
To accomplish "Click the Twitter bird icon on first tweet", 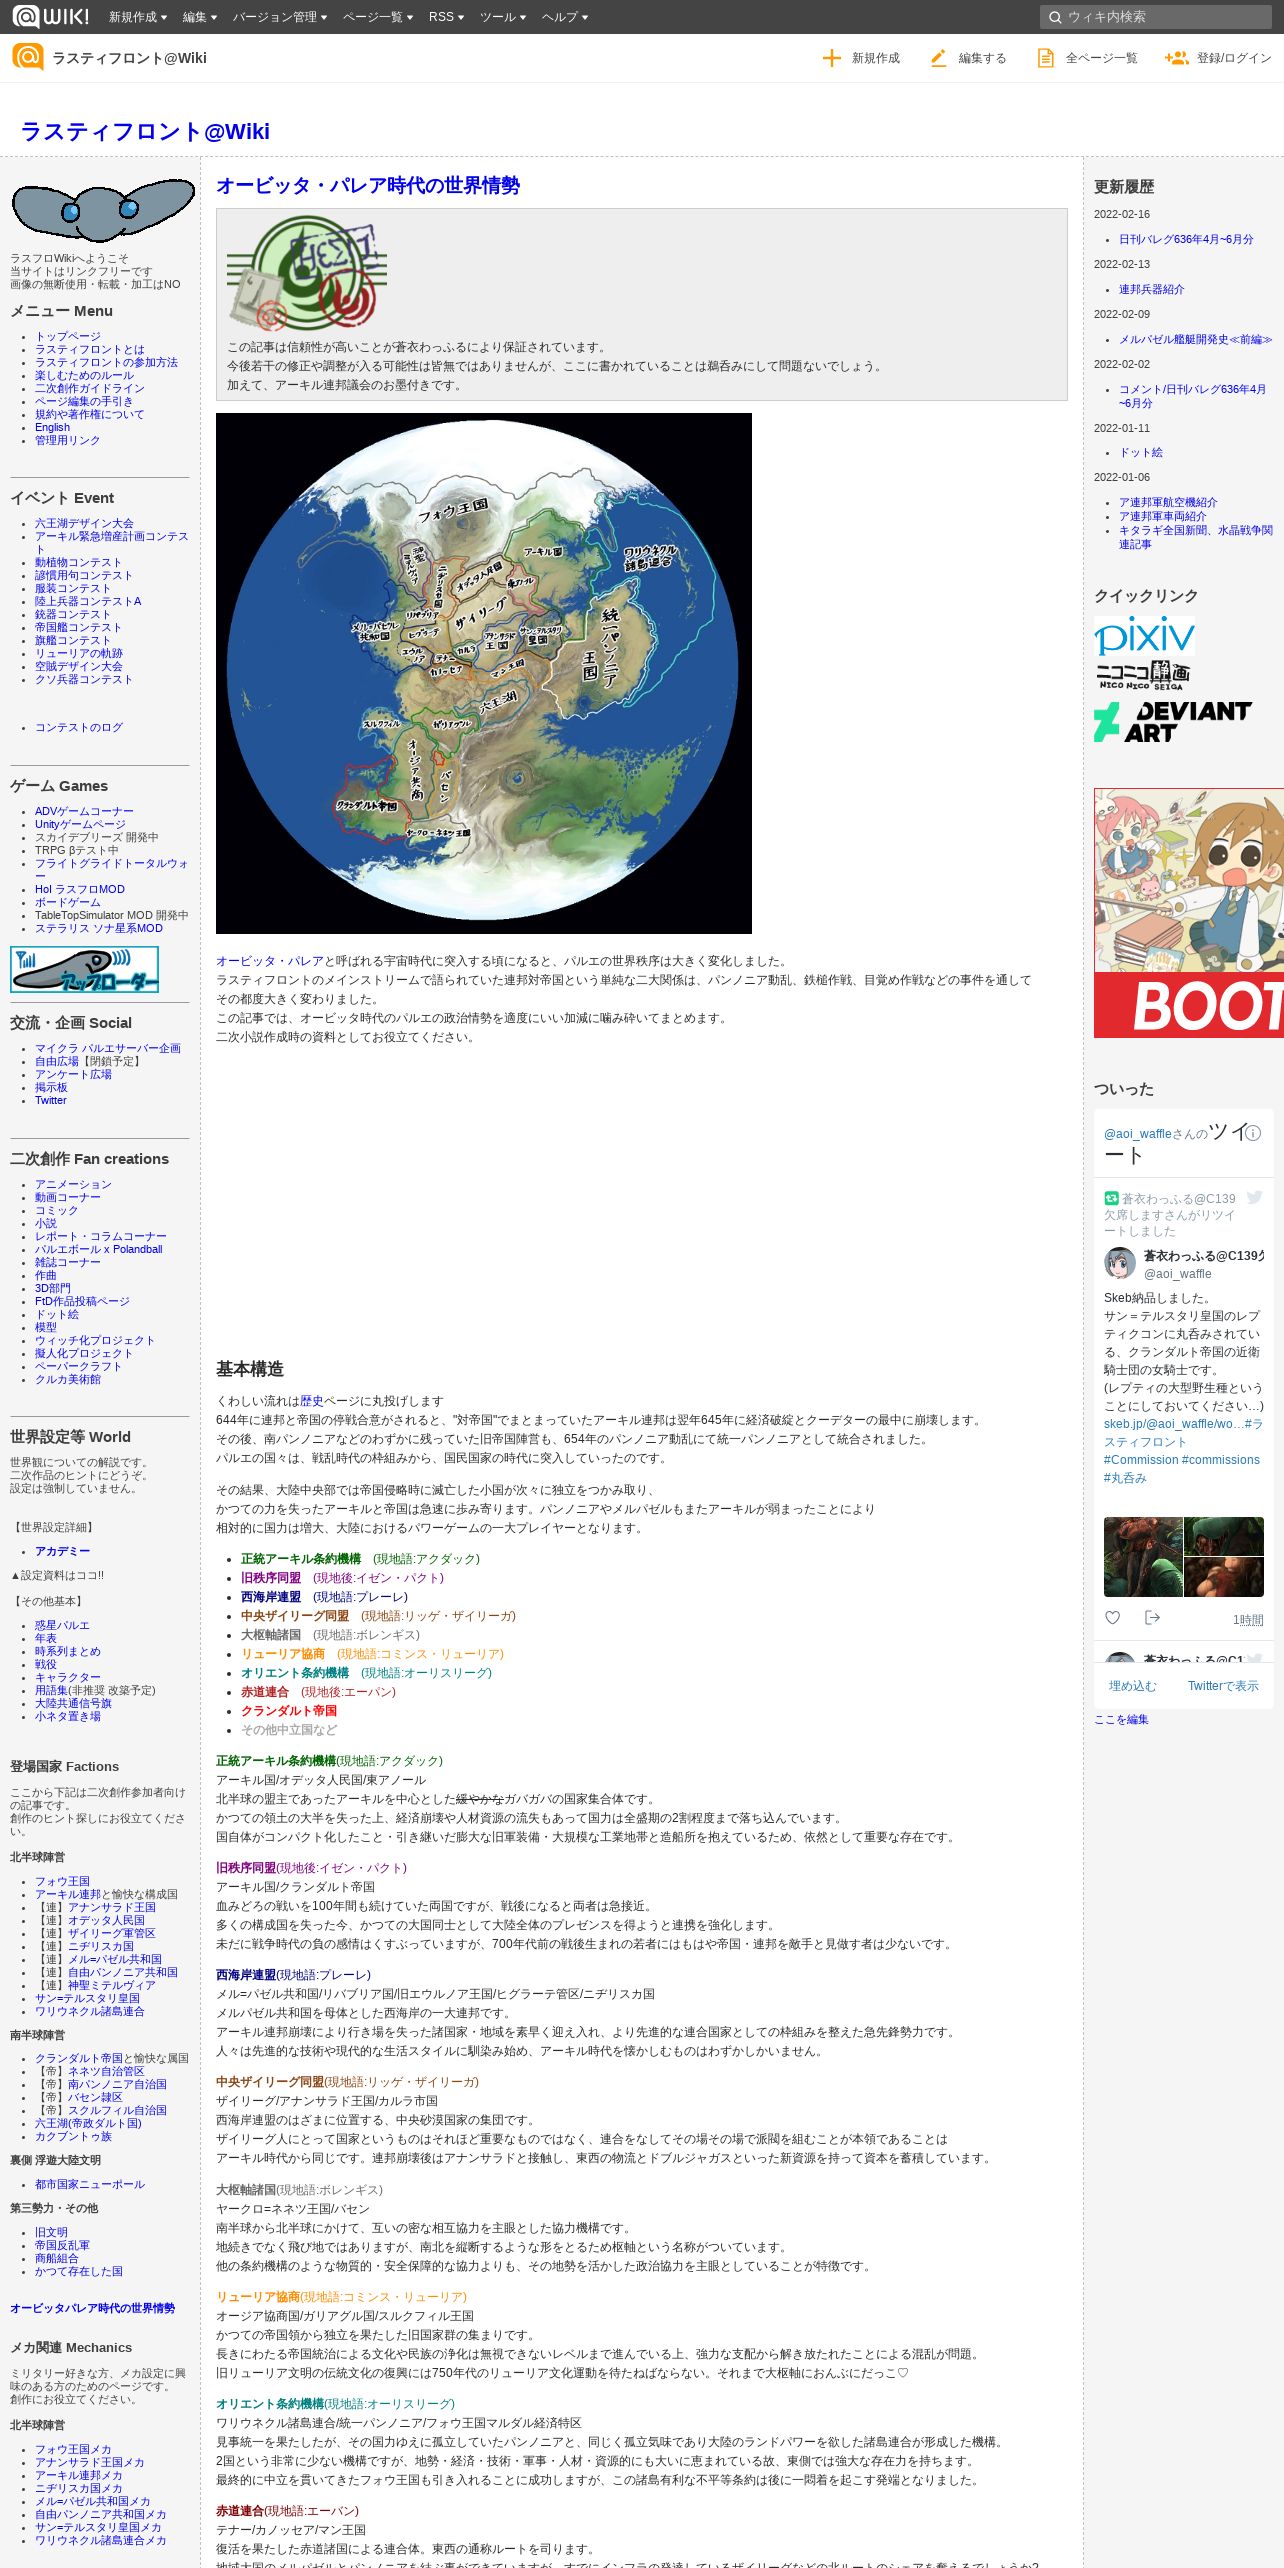I will click(1255, 1197).
